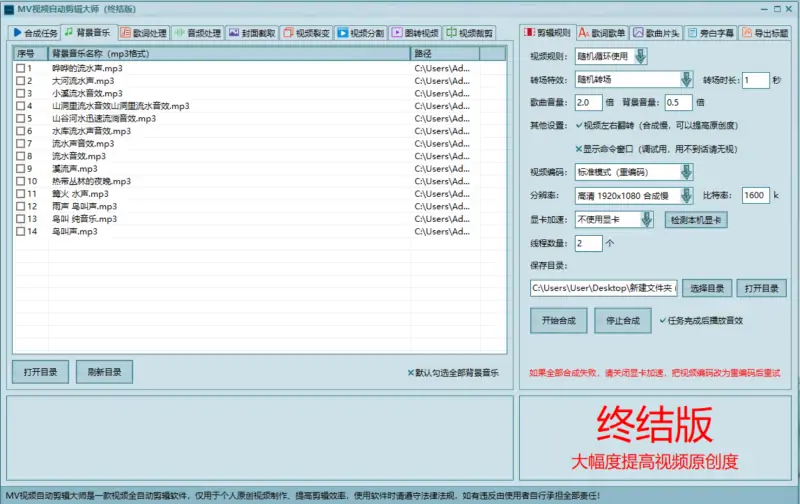This screenshot has width=800, height=504.
Task: Click the 开始合成 button
Action: tap(558, 321)
